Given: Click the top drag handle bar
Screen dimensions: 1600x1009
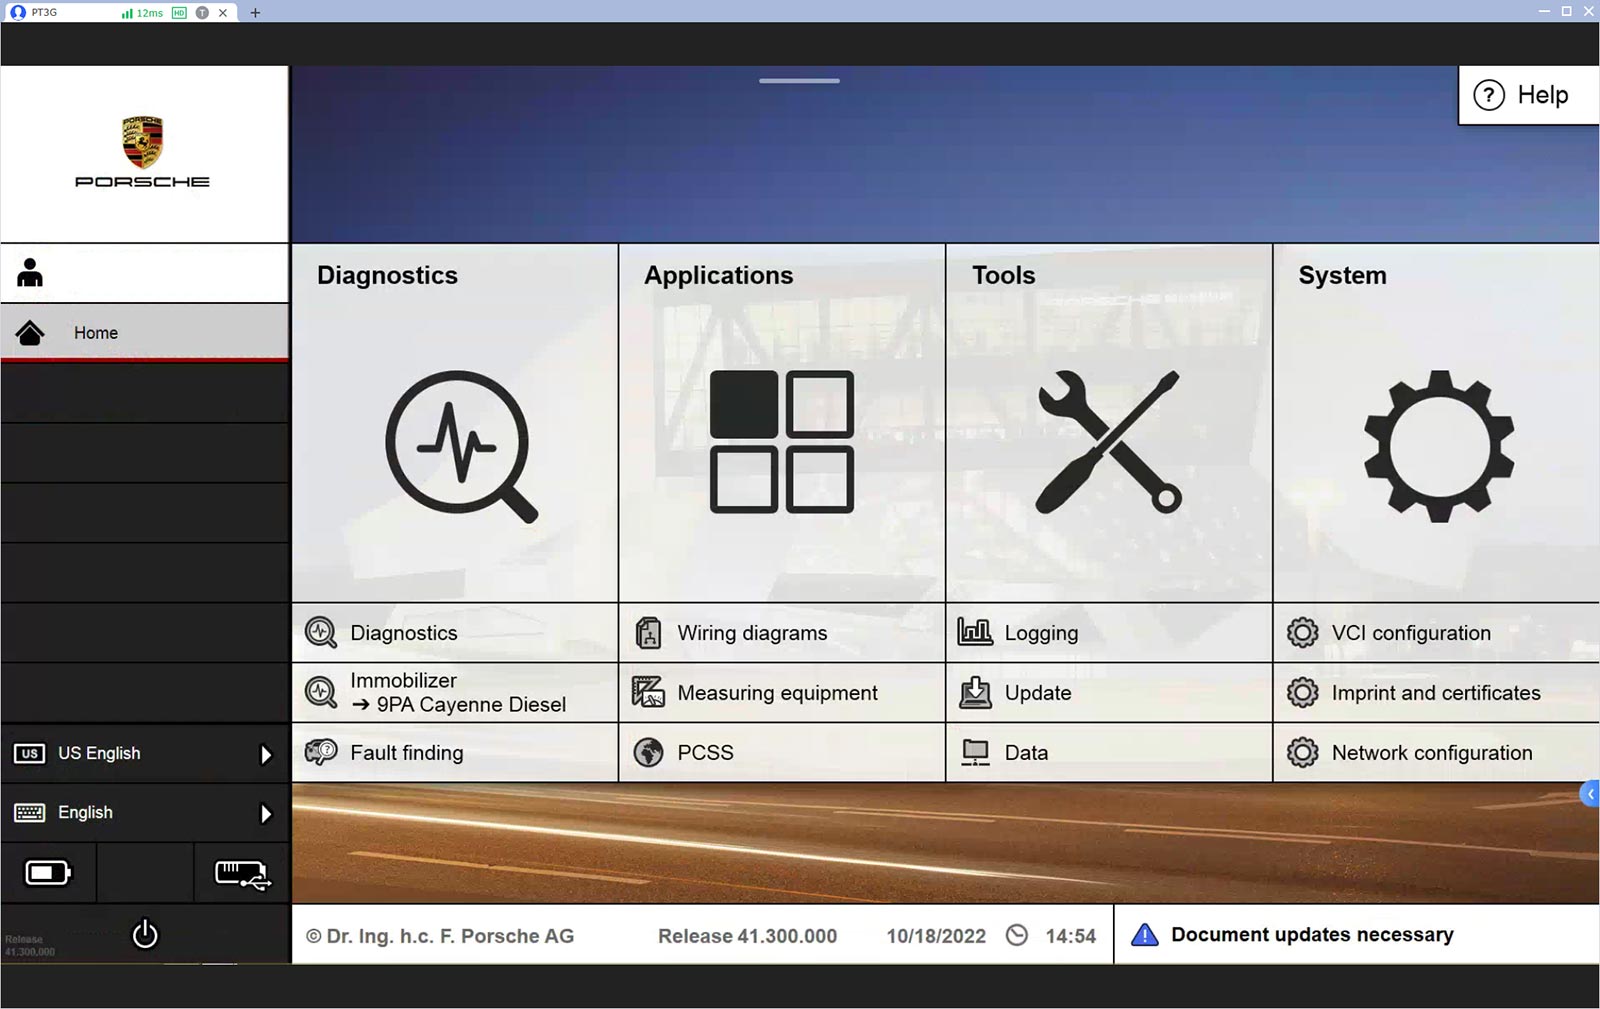Looking at the screenshot, I should (799, 81).
